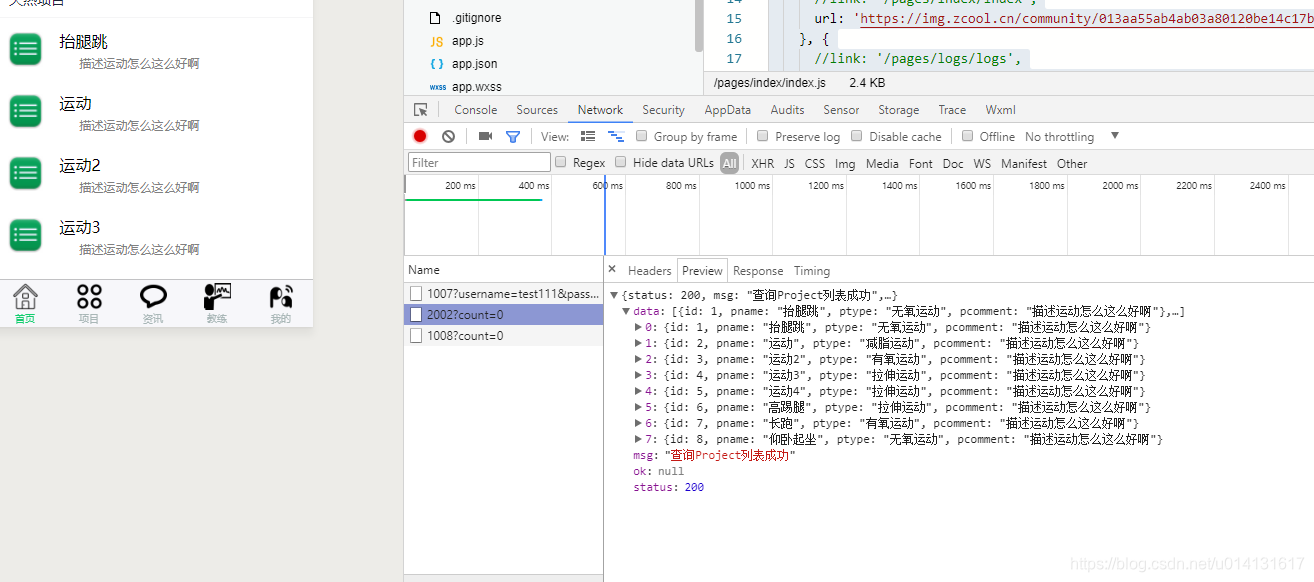Open the Wxml tab
The width and height of the screenshot is (1314, 582).
coord(1000,110)
